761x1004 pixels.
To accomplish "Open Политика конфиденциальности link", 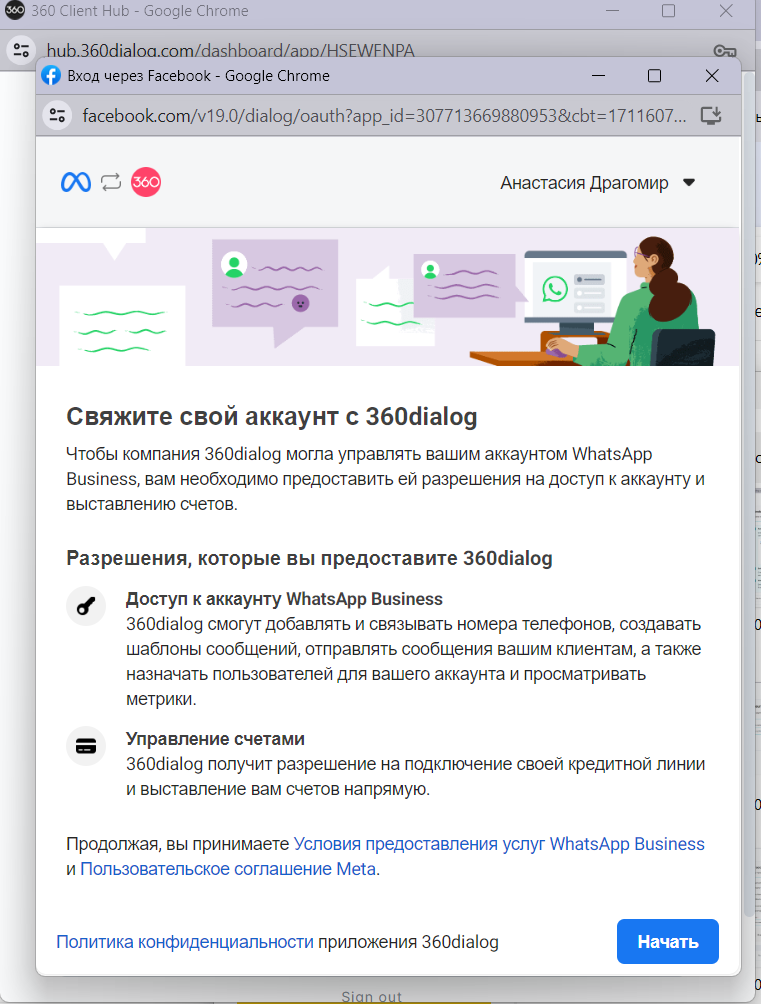I will pyautogui.click(x=185, y=942).
